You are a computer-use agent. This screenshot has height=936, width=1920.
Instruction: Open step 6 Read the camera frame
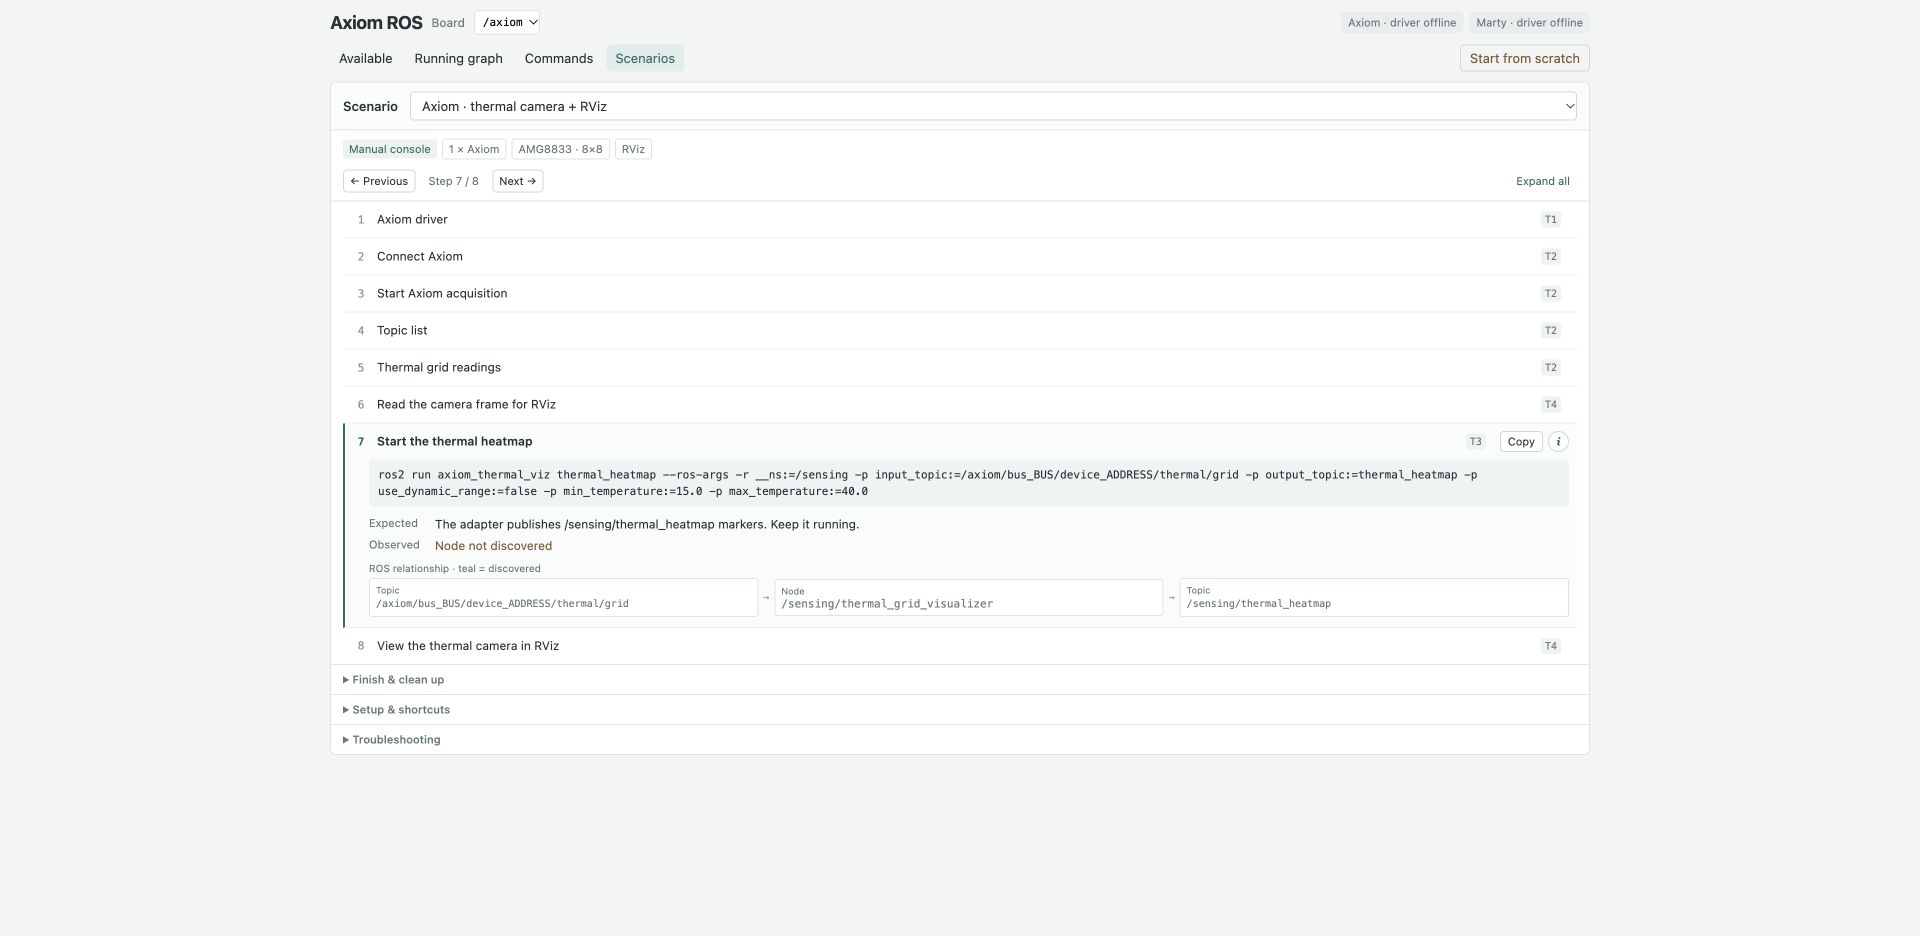[959, 404]
